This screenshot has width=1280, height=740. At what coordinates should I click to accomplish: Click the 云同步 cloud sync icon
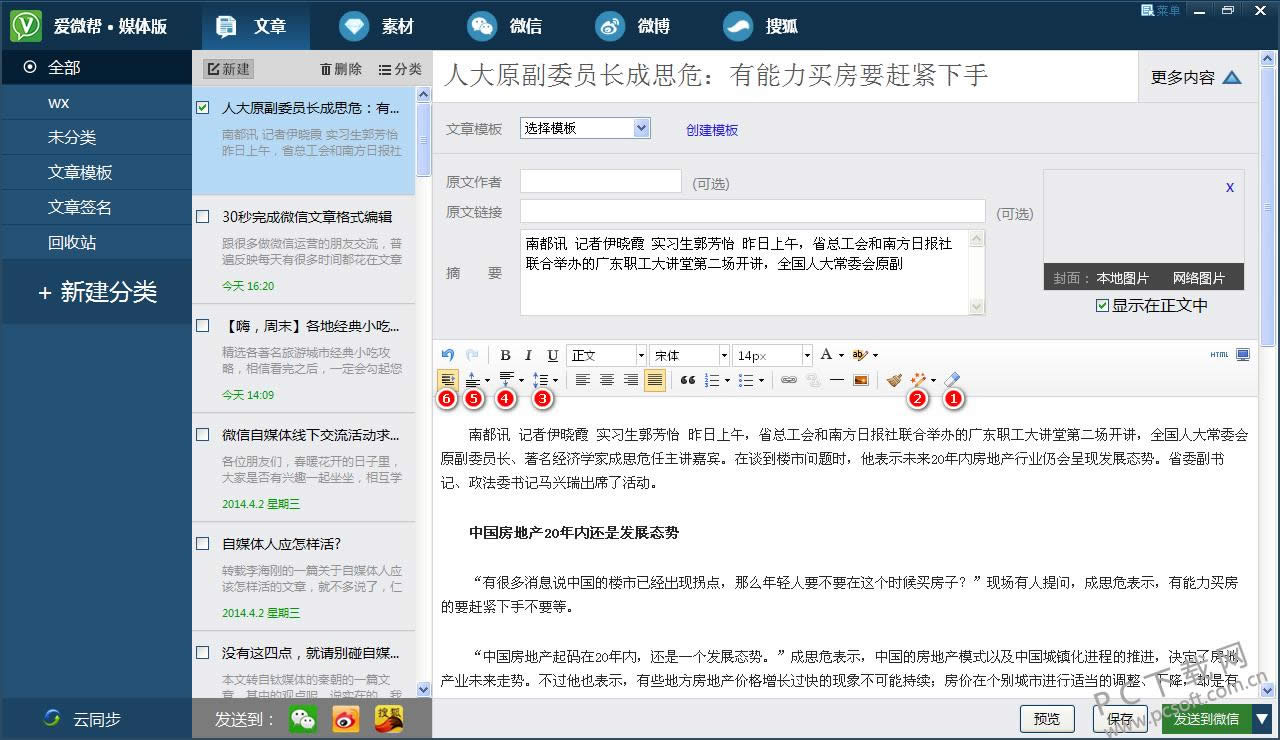tap(52, 719)
